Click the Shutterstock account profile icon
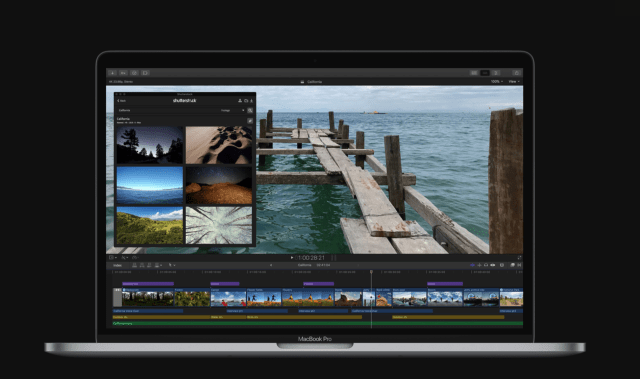 tap(240, 101)
